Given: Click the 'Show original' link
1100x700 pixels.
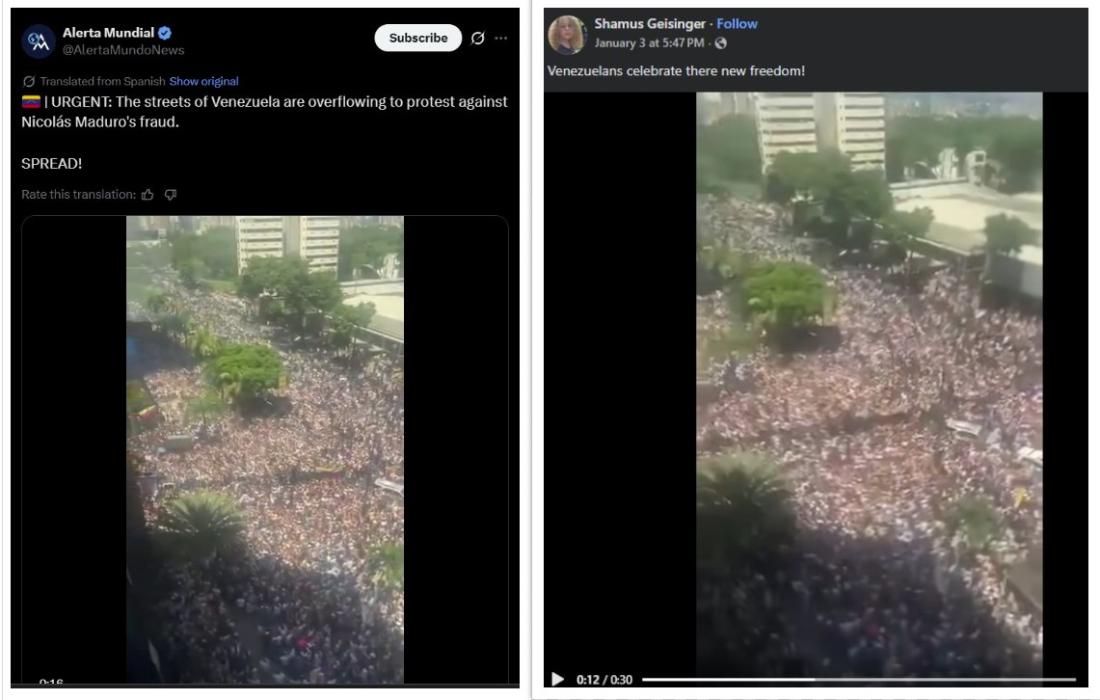Looking at the screenshot, I should pos(203,81).
